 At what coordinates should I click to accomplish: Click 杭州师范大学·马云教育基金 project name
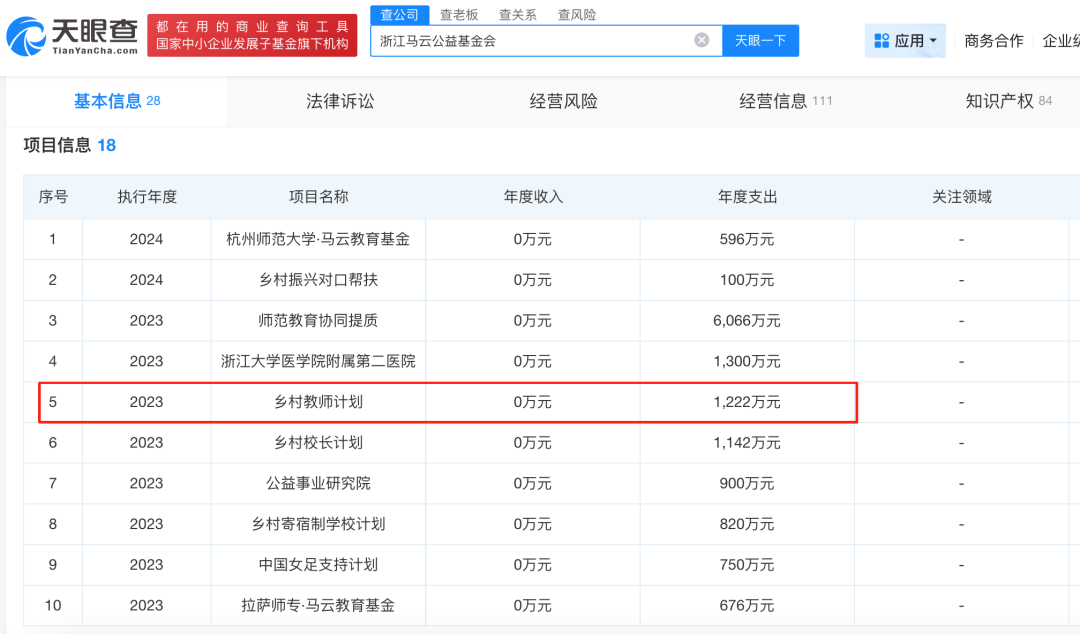(318, 239)
